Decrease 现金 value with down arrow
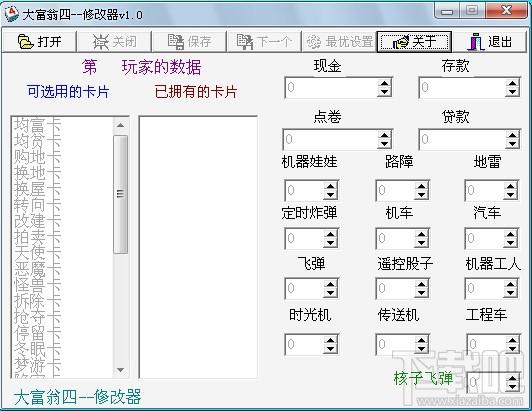Screen dimensions: 532x411 coord(384,92)
